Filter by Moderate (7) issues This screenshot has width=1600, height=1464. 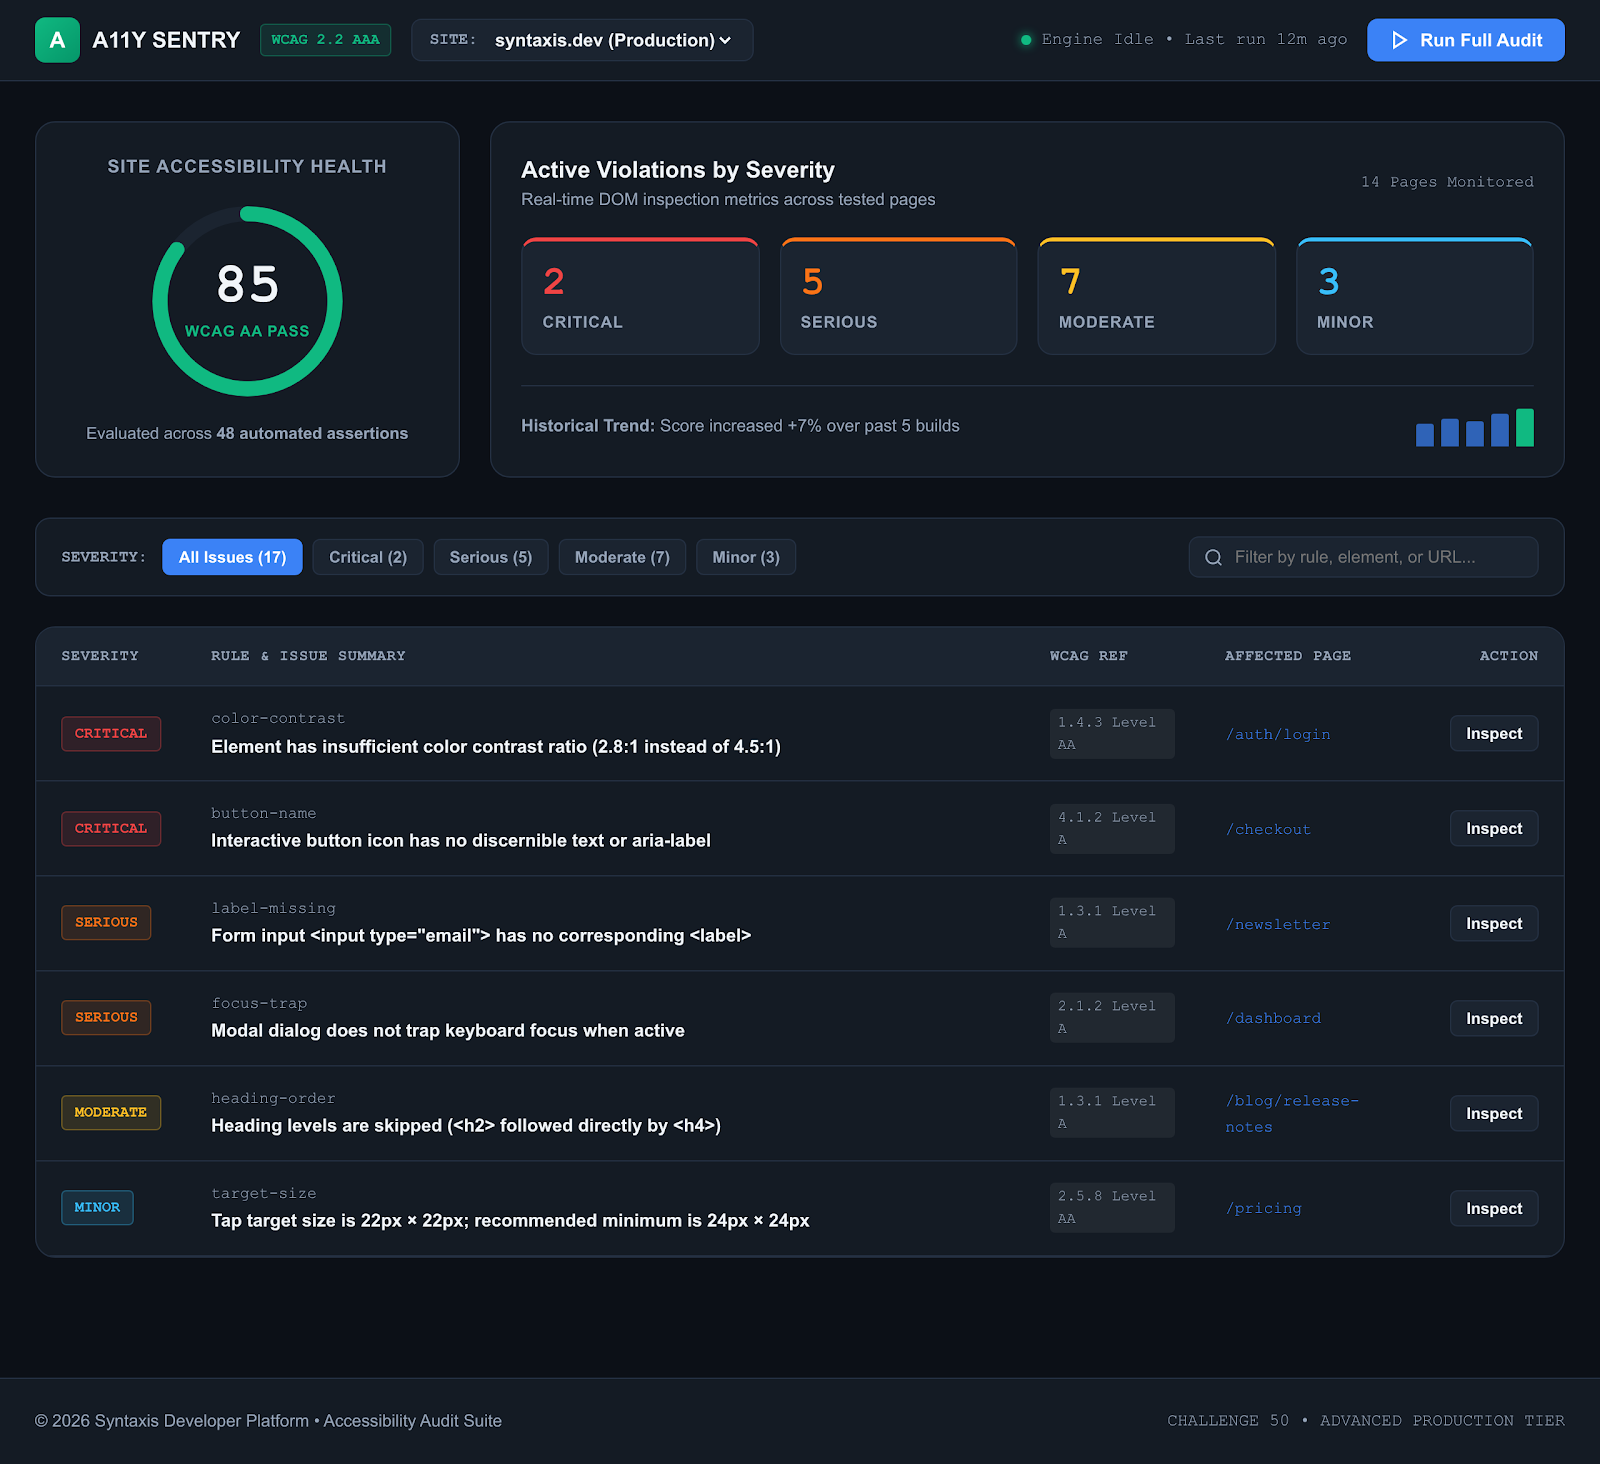pyautogui.click(x=622, y=558)
